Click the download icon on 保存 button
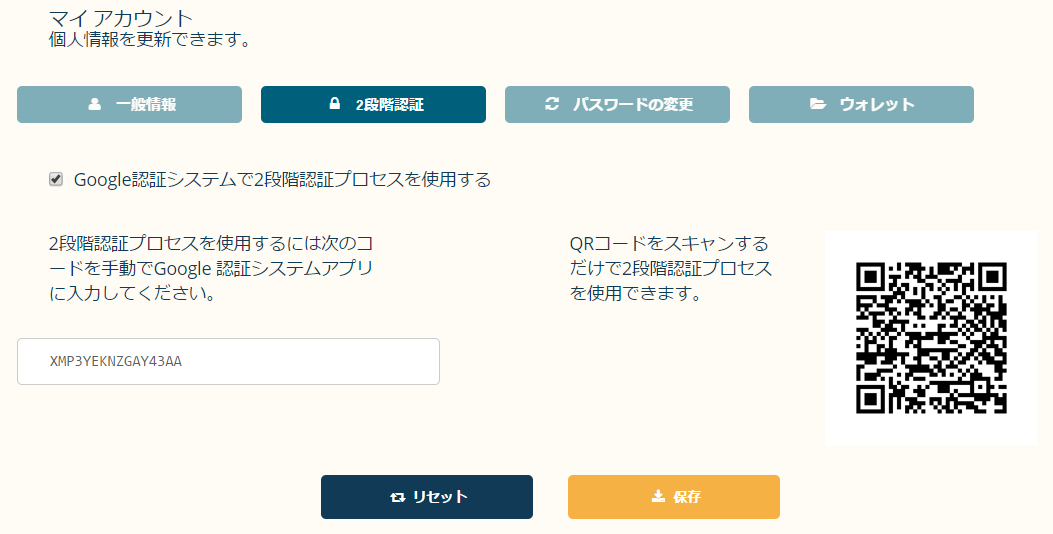The width and height of the screenshot is (1053, 534). [x=658, y=497]
